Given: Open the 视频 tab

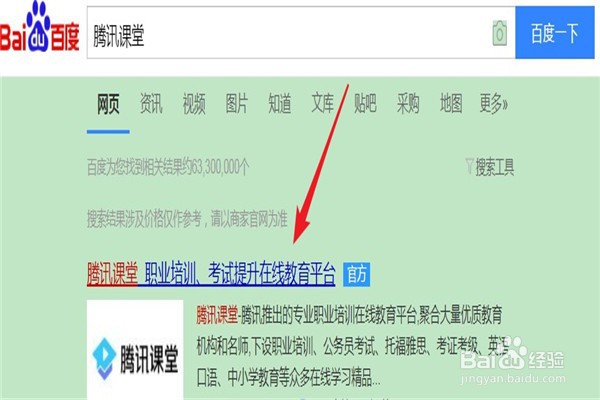Looking at the screenshot, I should (194, 103).
